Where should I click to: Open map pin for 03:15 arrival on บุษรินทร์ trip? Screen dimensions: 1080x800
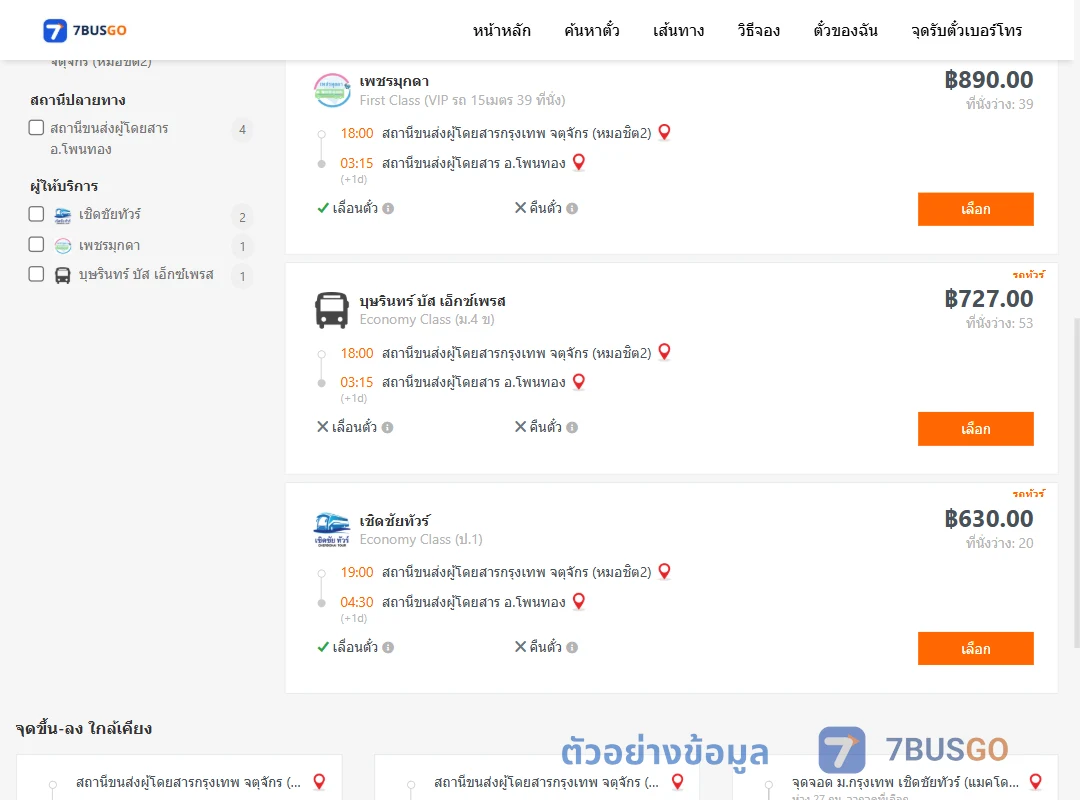pyautogui.click(x=579, y=382)
